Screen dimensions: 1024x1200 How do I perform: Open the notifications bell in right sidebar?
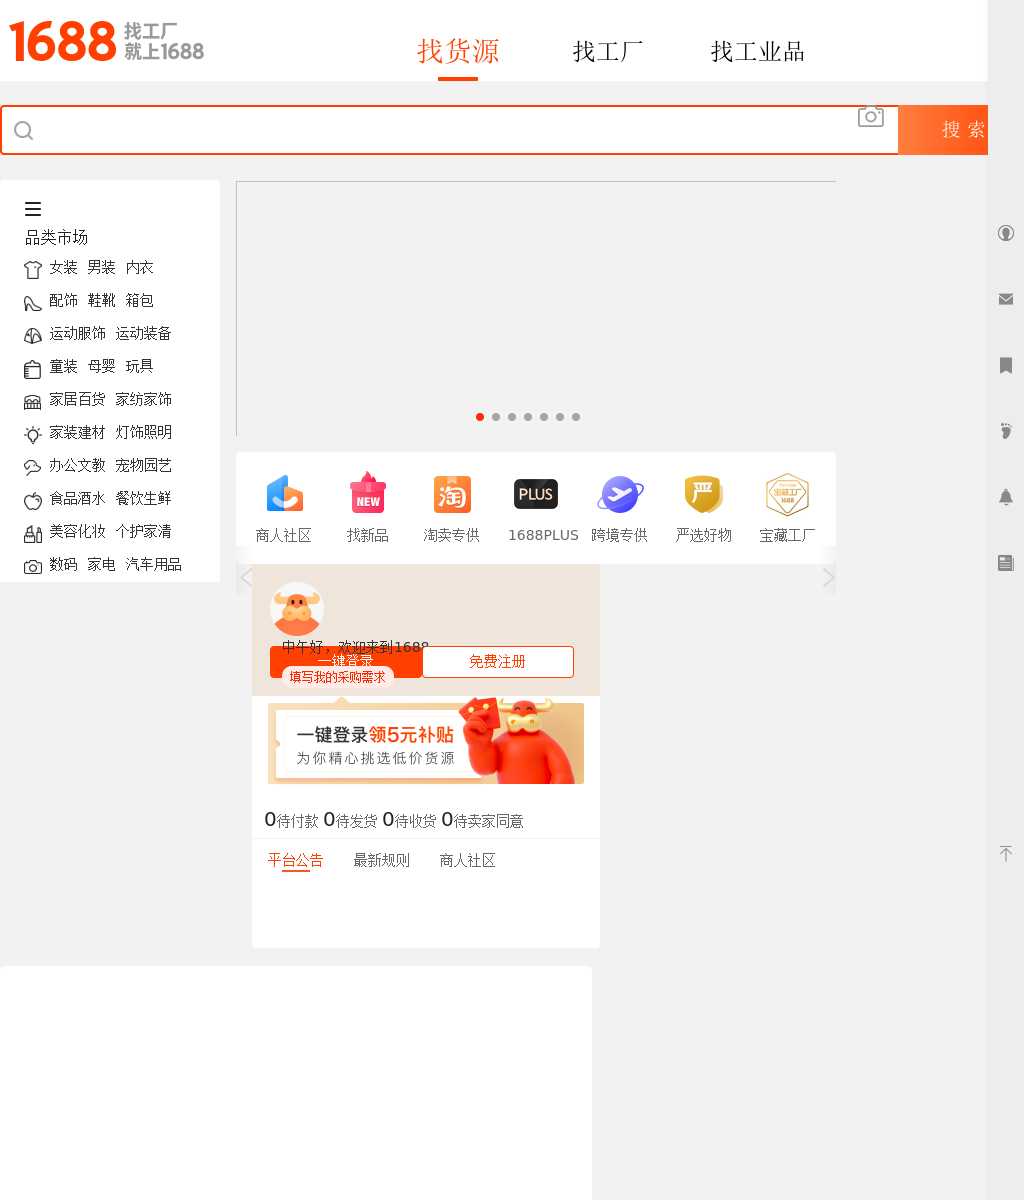(x=1006, y=497)
